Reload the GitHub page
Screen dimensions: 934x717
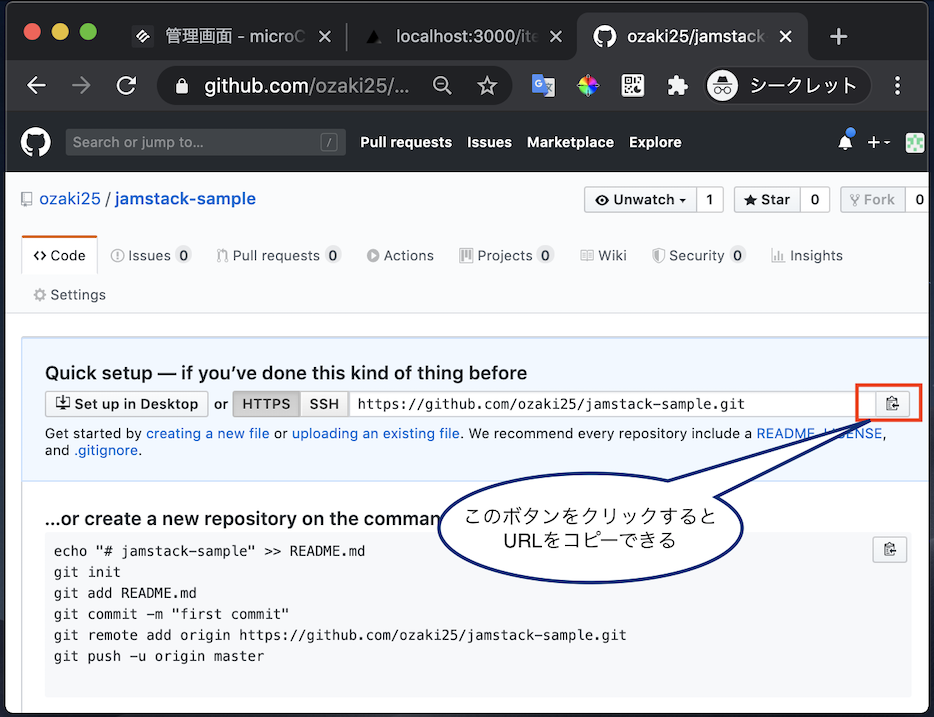click(126, 86)
